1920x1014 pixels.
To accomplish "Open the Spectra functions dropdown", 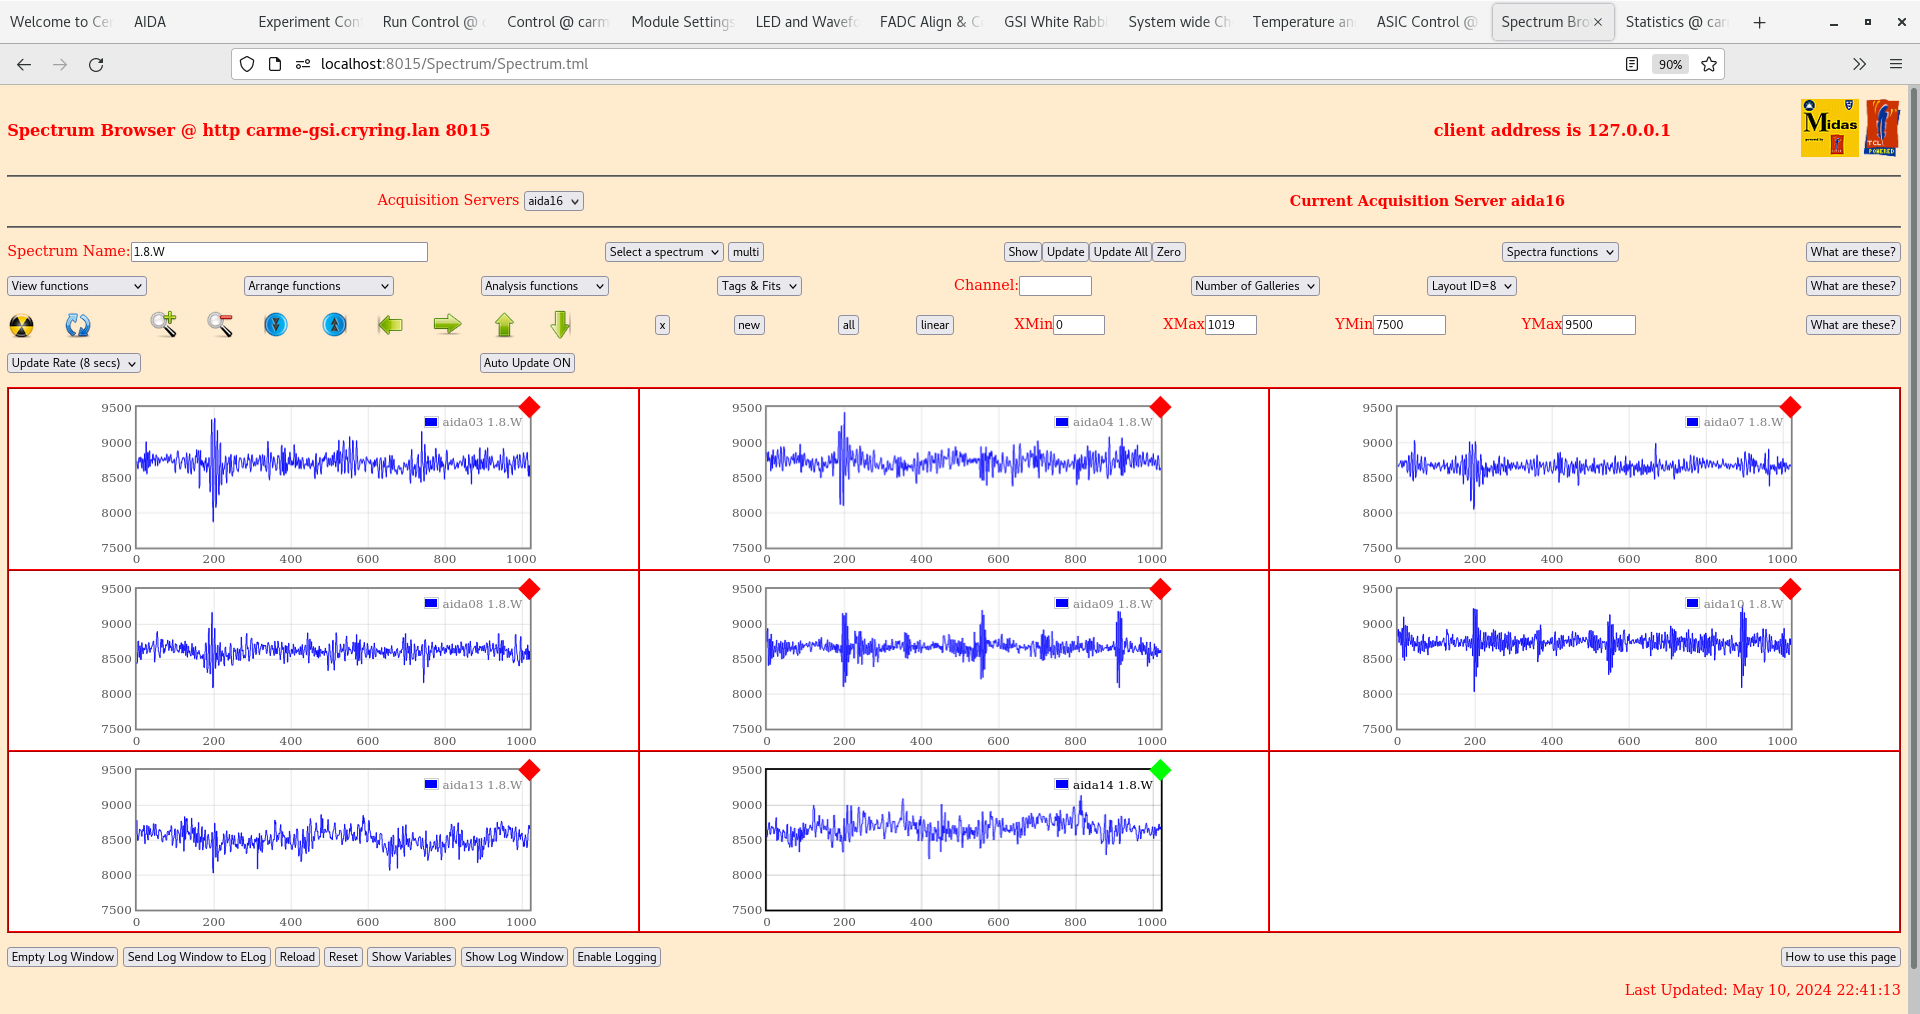I will pos(1559,251).
